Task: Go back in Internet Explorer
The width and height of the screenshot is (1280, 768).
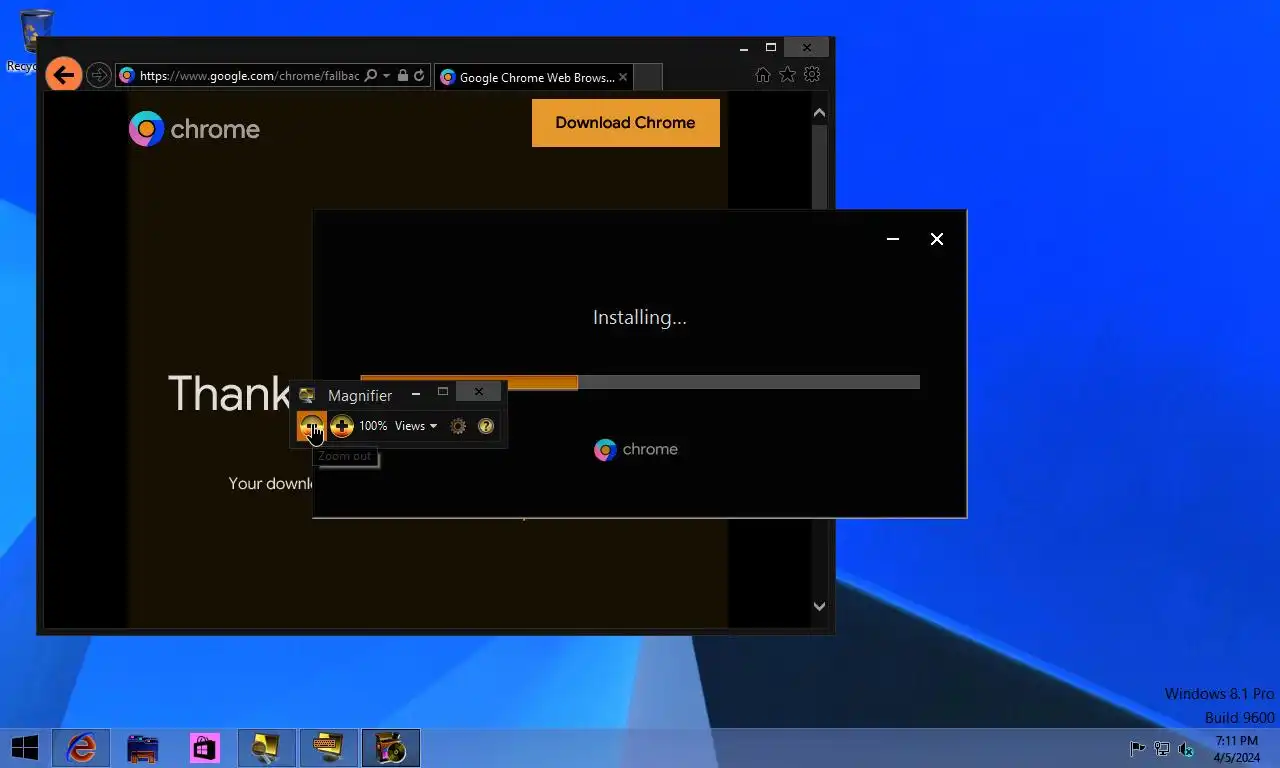Action: [63, 74]
